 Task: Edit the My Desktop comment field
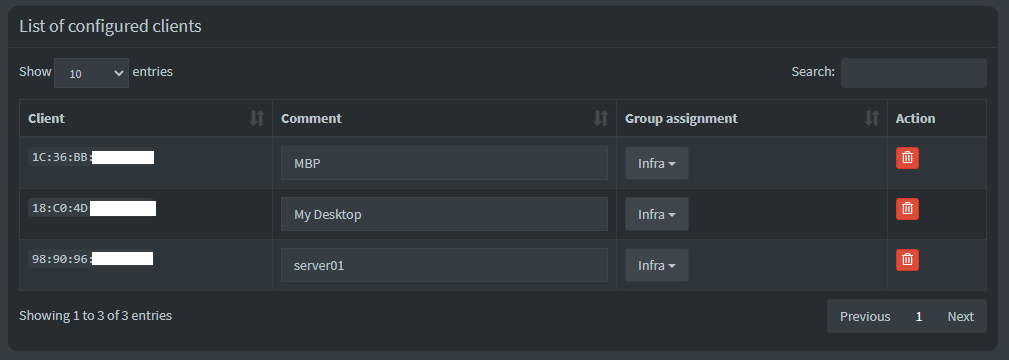coord(444,214)
